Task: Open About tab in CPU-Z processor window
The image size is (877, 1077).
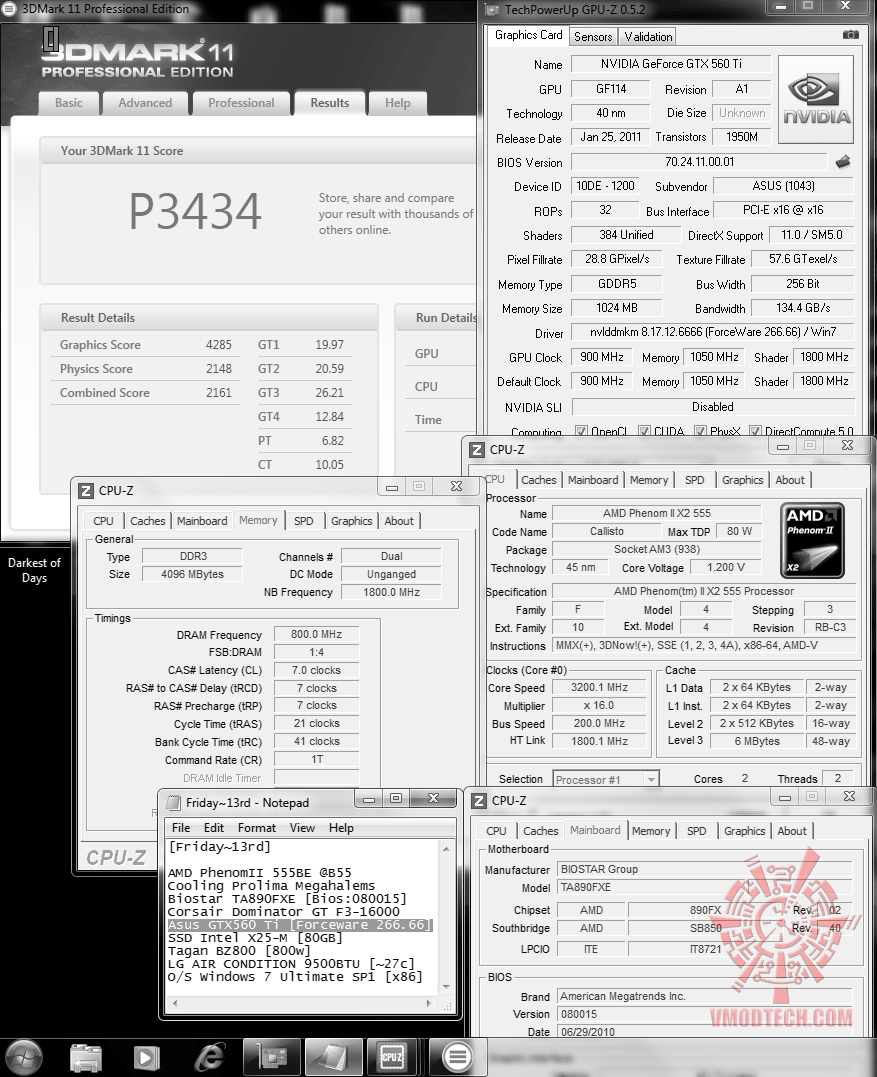Action: (790, 480)
